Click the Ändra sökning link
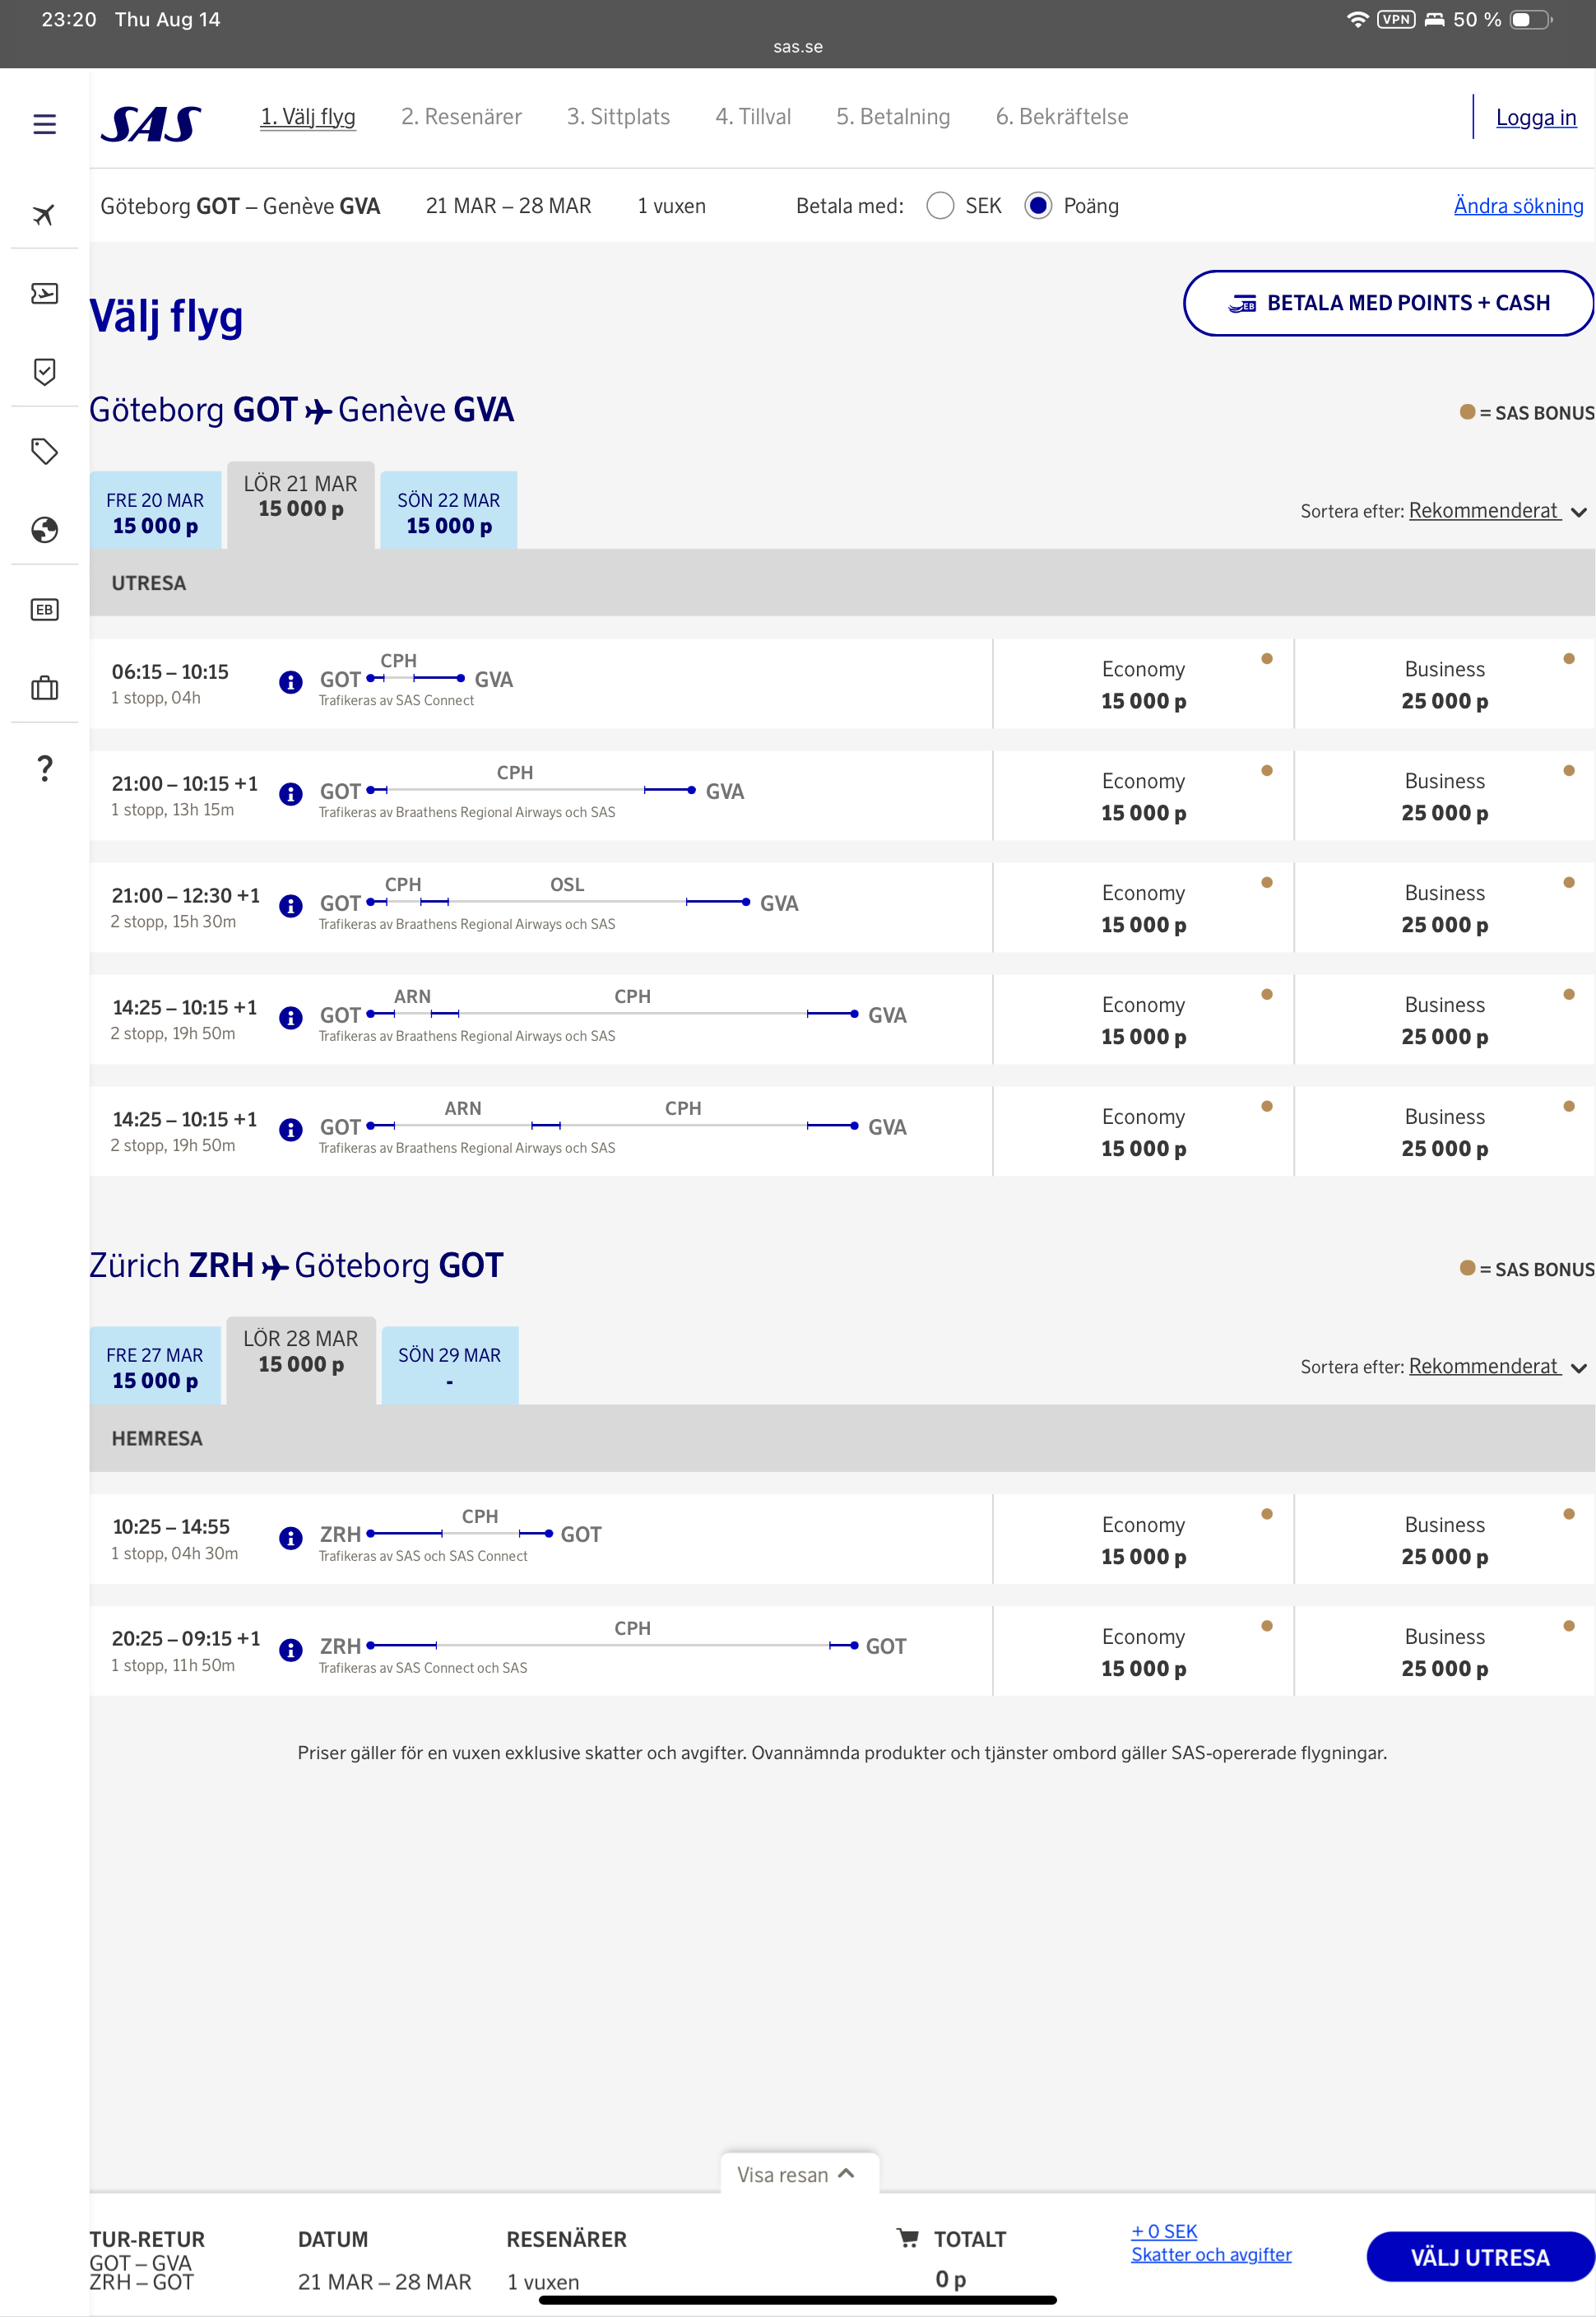This screenshot has width=1596, height=2317. [x=1517, y=206]
